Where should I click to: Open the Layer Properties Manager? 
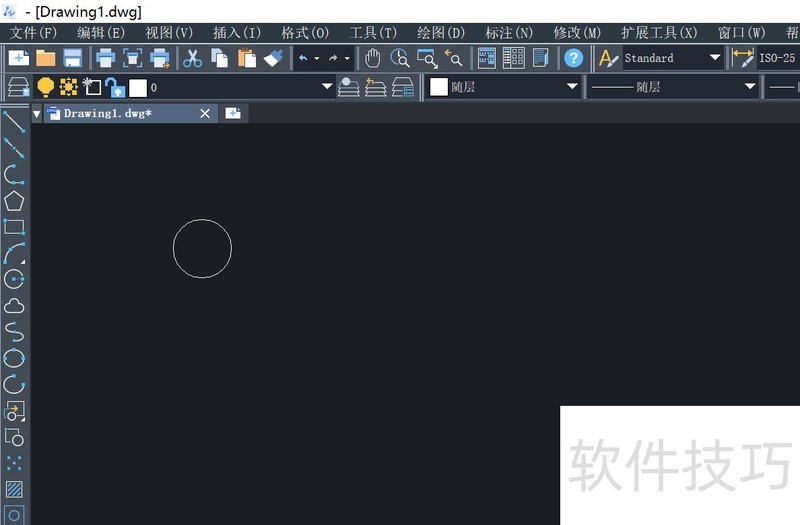(19, 87)
